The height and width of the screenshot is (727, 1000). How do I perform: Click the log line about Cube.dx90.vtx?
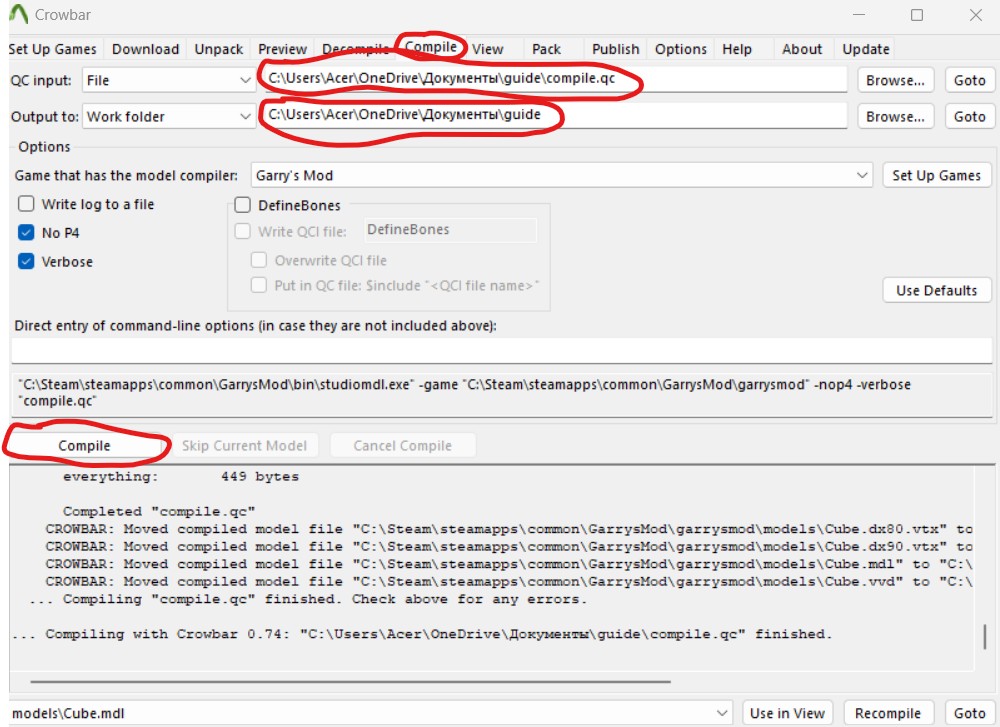[509, 547]
